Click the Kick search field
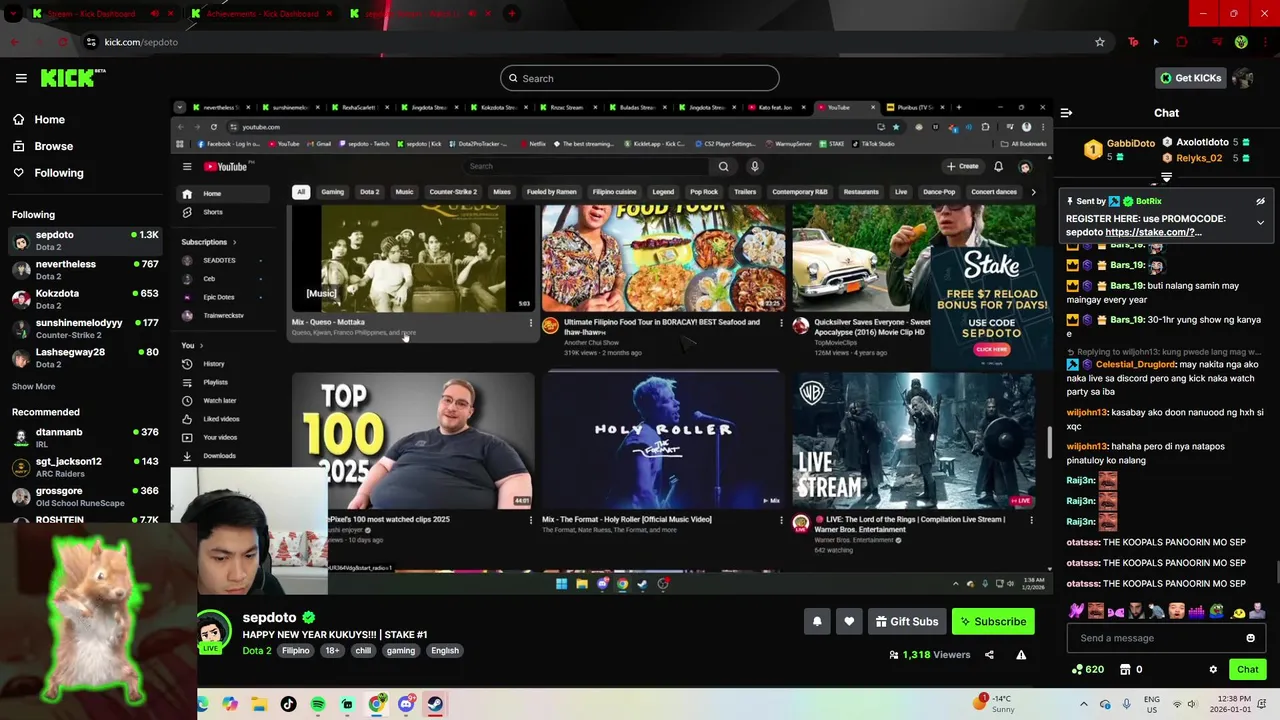Viewport: 1280px width, 720px height. 640,78
